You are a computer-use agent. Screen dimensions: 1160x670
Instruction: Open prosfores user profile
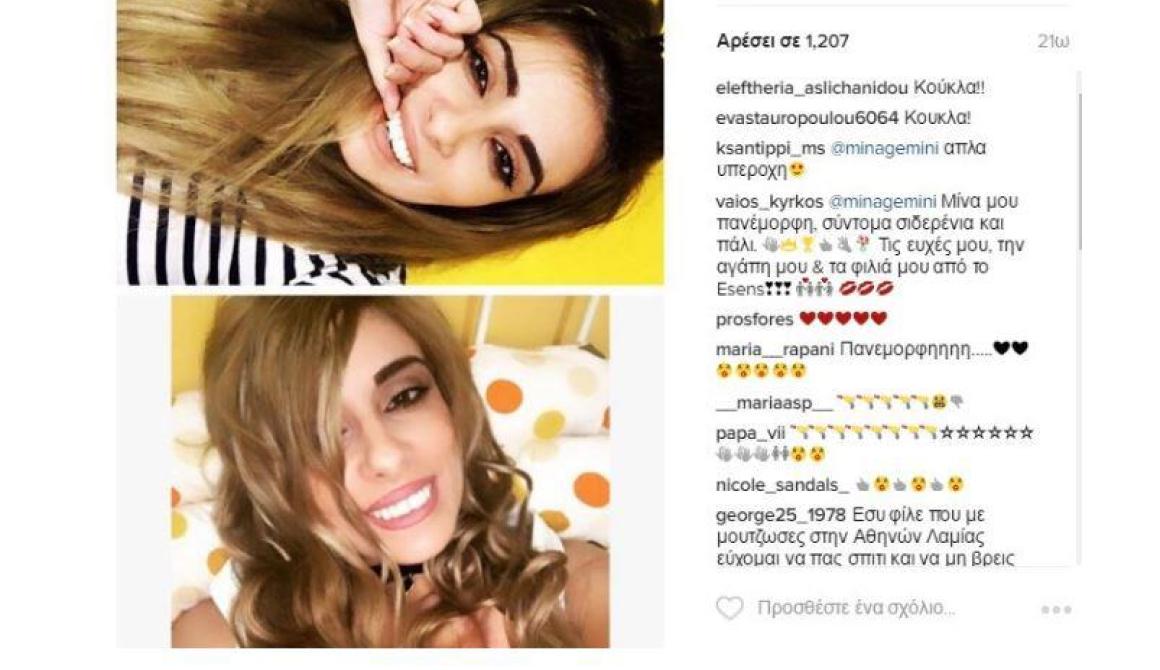tap(755, 319)
